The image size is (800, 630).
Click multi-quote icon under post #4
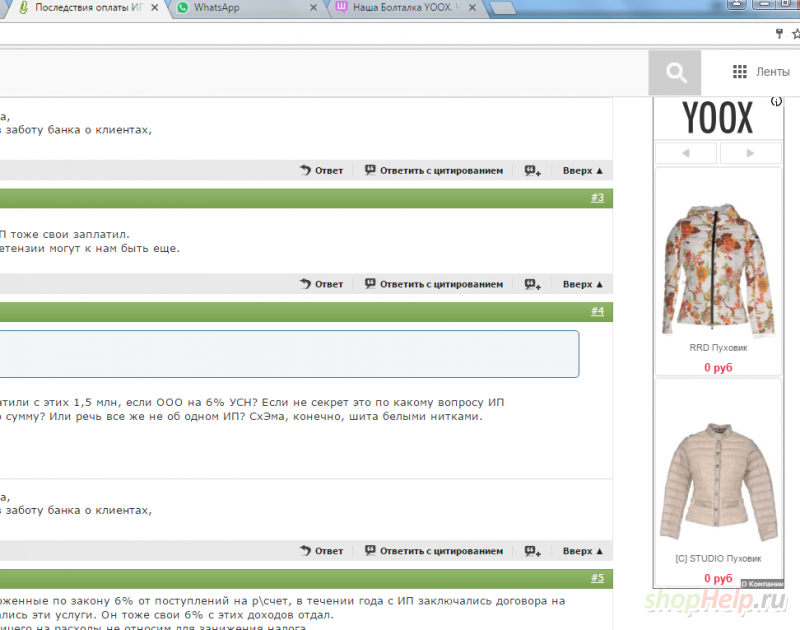(x=533, y=551)
